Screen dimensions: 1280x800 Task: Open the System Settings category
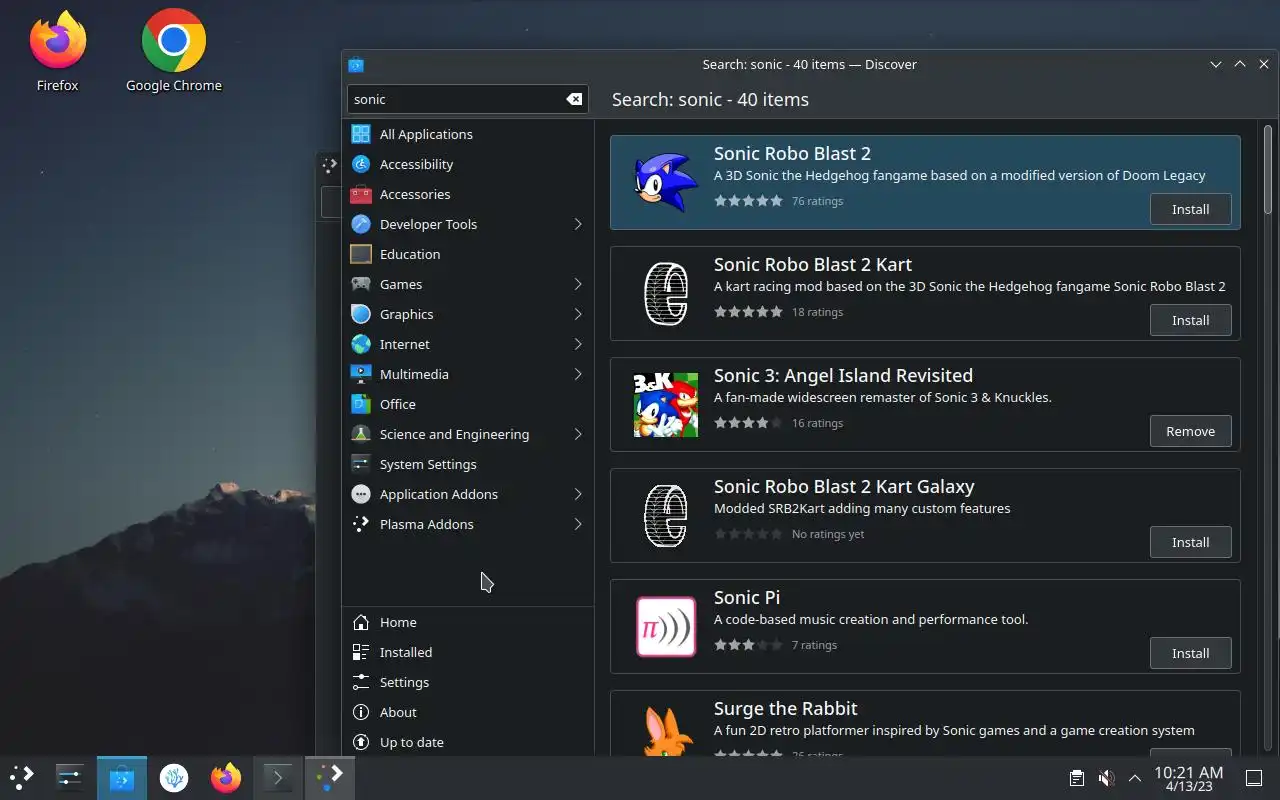tap(468, 464)
